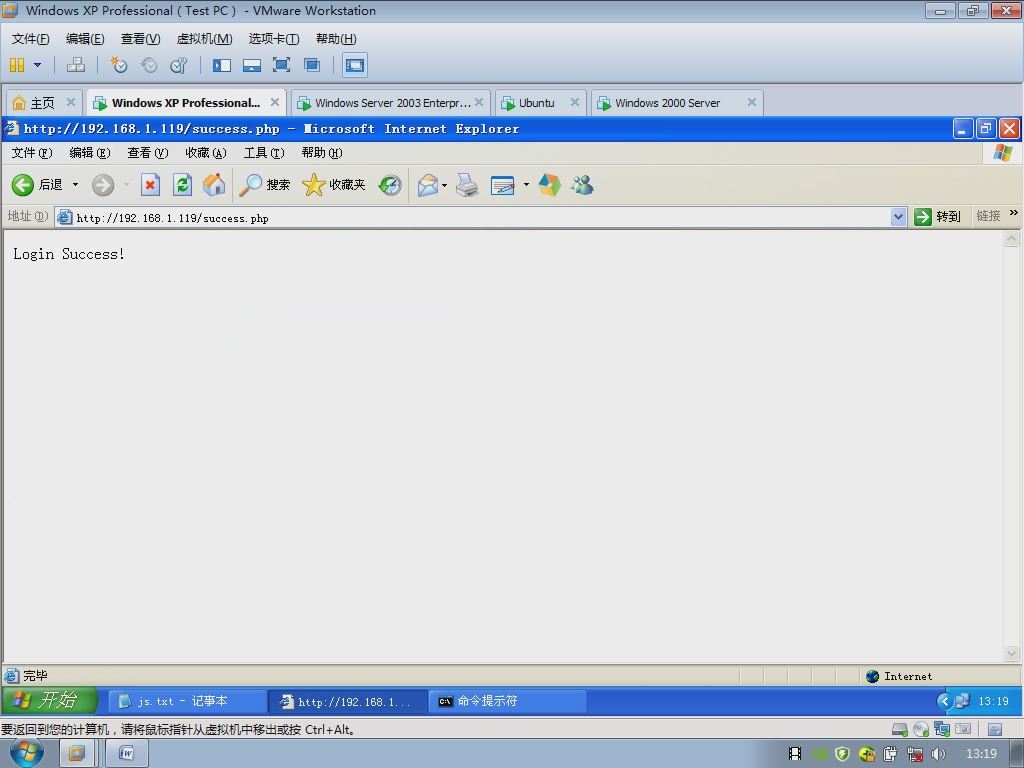This screenshot has height=768, width=1024.
Task: Click the 转到 go button
Action: [938, 216]
